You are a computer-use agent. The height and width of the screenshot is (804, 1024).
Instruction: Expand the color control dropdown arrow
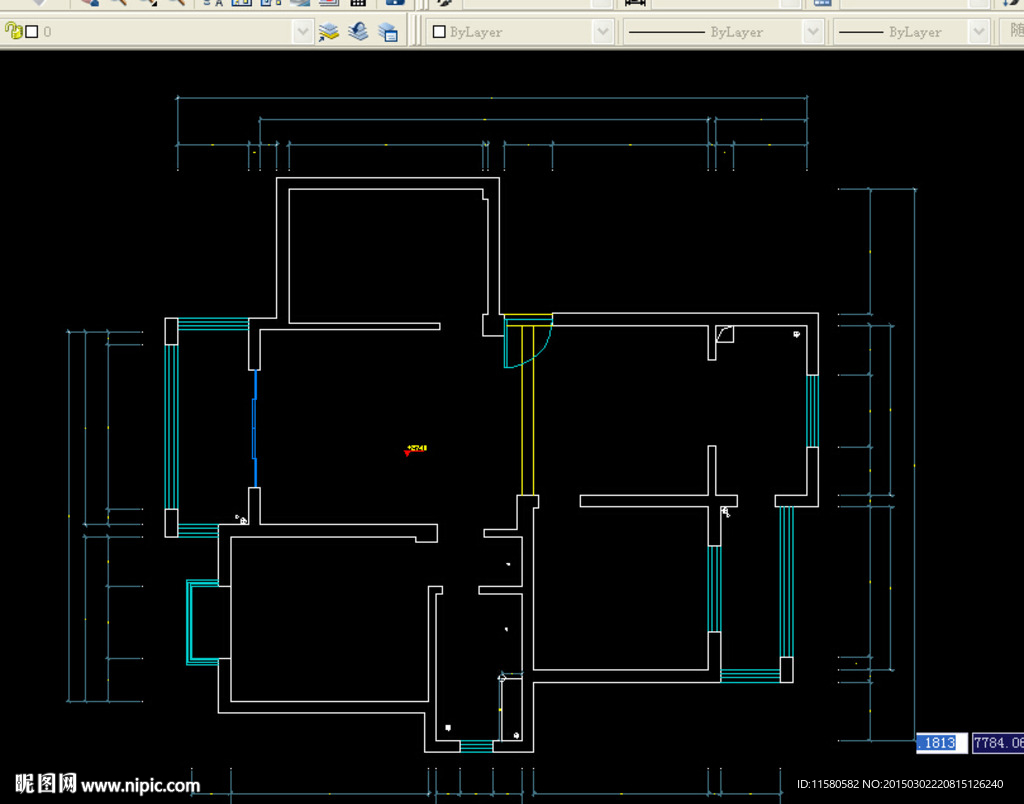click(602, 32)
